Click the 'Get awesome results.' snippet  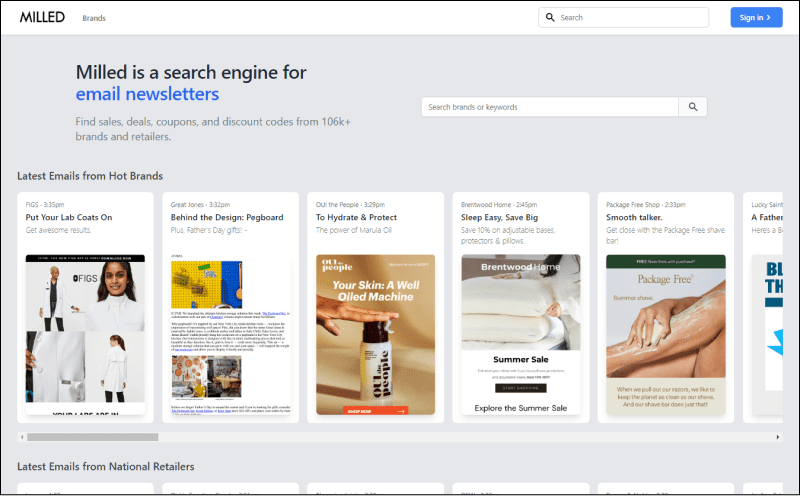58,230
